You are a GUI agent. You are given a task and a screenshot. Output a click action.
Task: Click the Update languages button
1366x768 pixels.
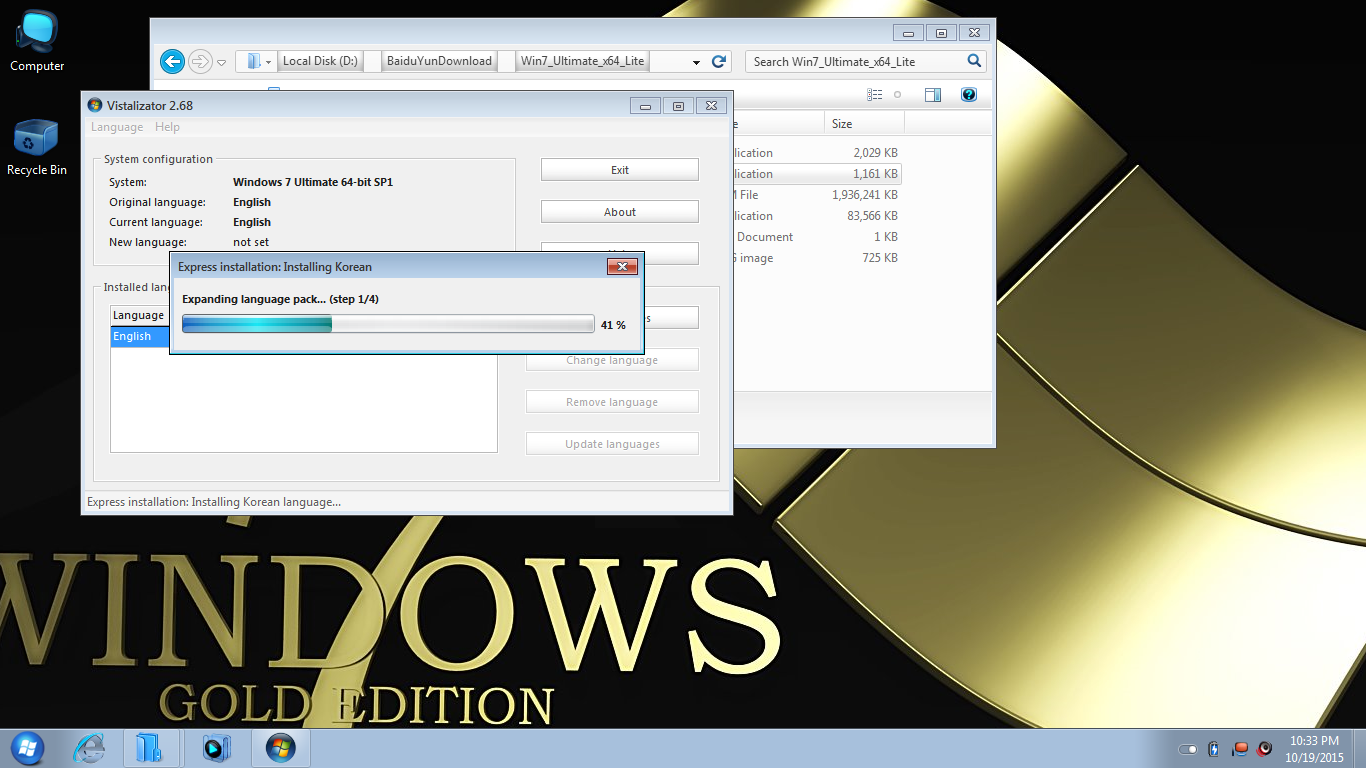(612, 444)
